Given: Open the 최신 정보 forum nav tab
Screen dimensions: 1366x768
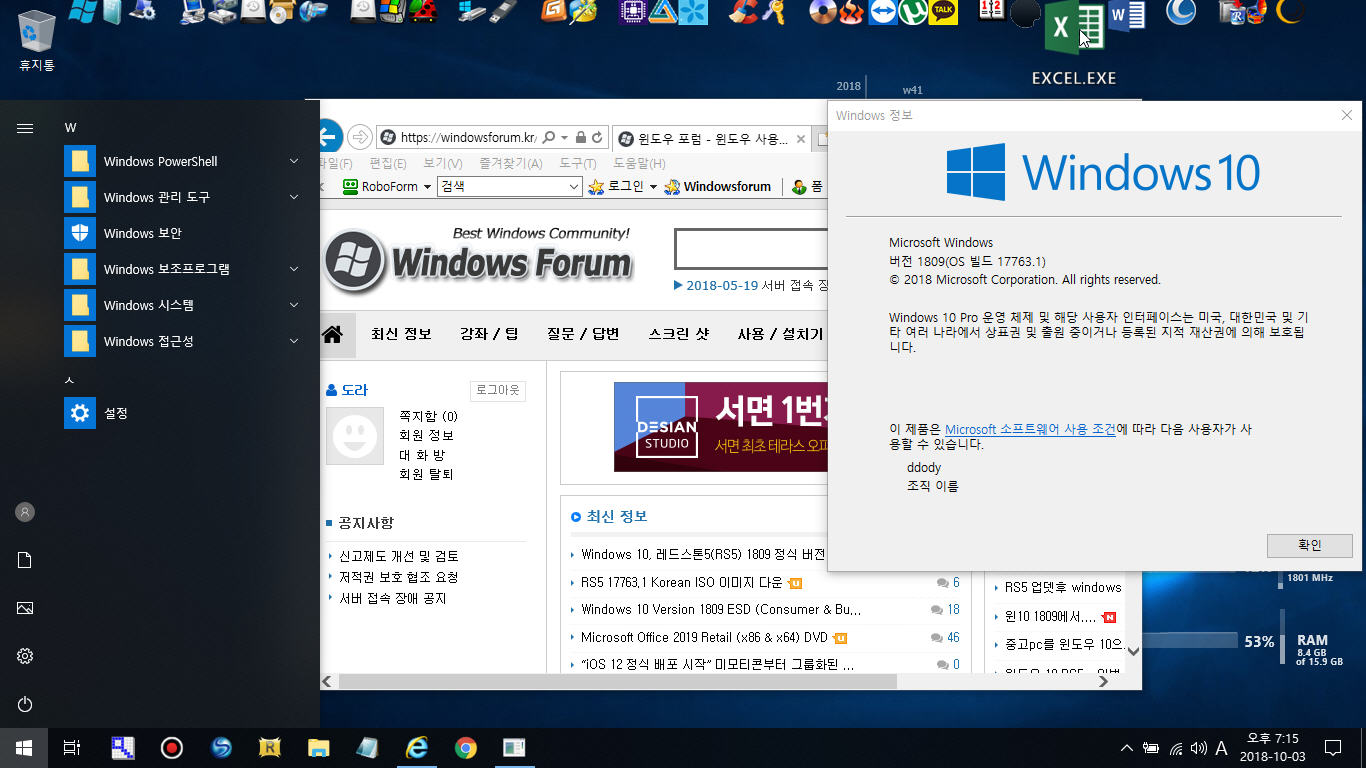Looking at the screenshot, I should point(401,333).
